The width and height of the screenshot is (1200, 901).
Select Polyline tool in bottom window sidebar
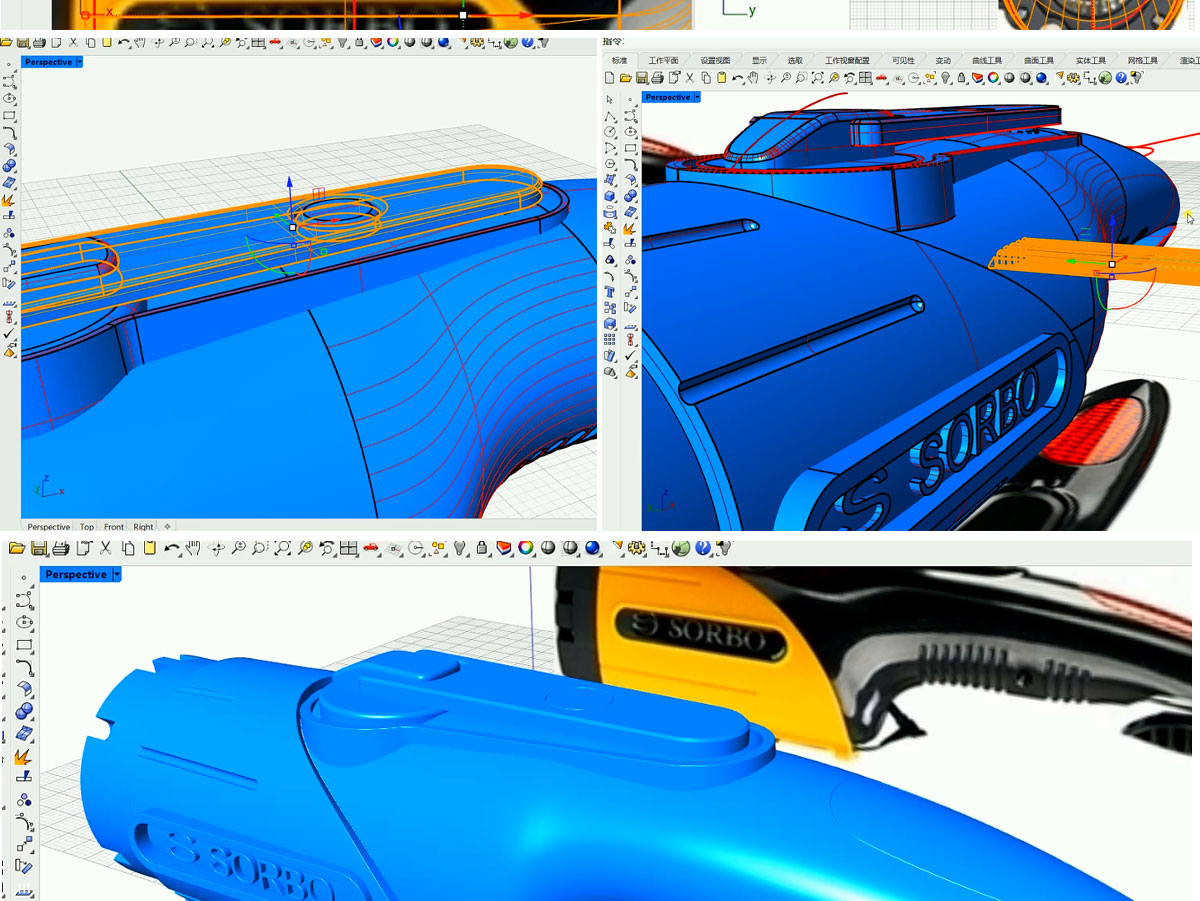click(24, 600)
